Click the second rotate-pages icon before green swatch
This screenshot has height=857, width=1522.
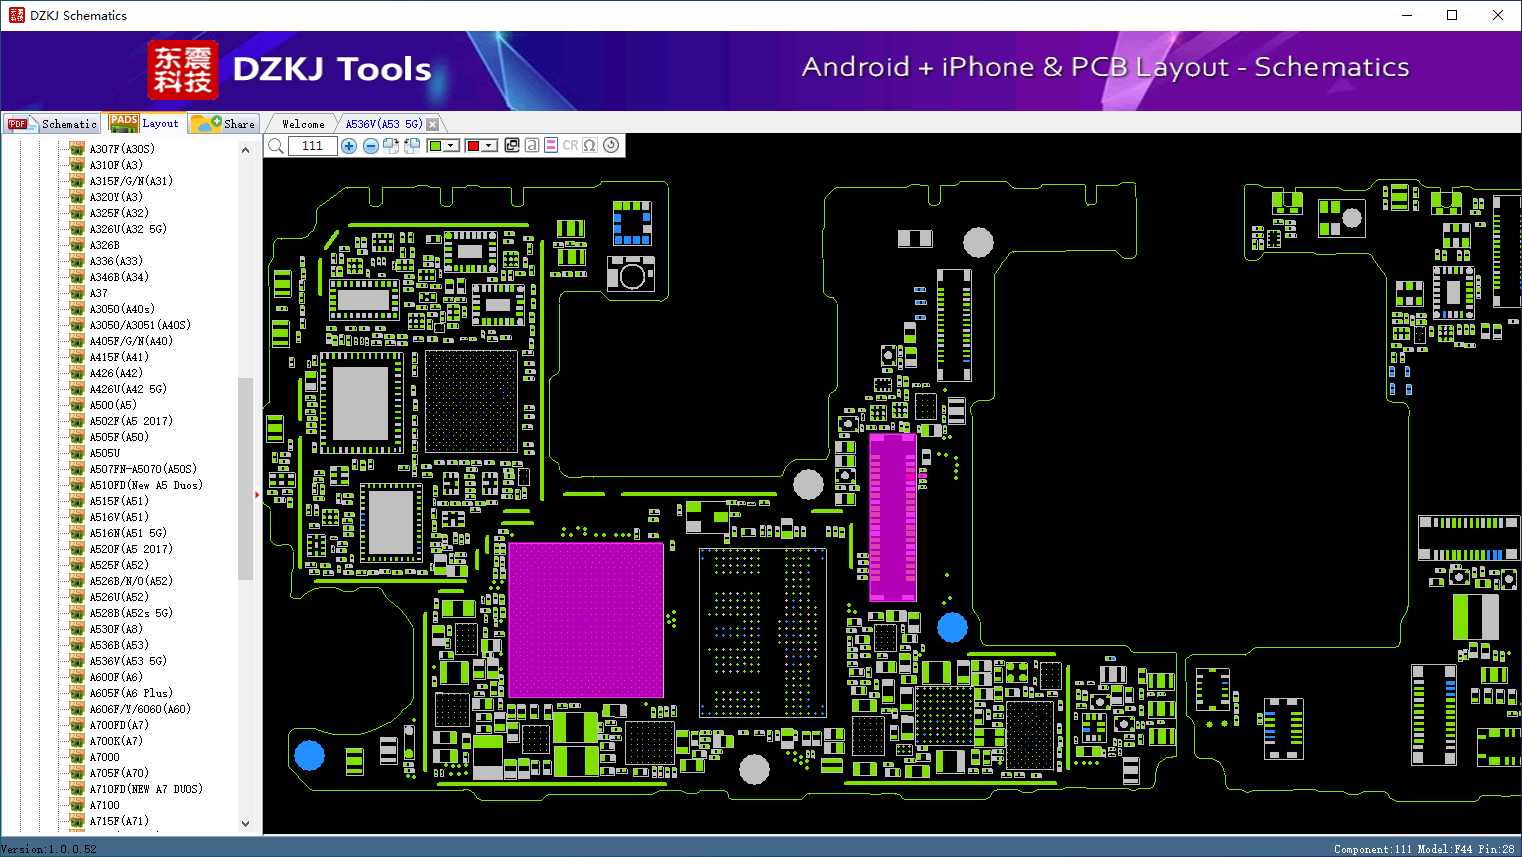point(412,146)
